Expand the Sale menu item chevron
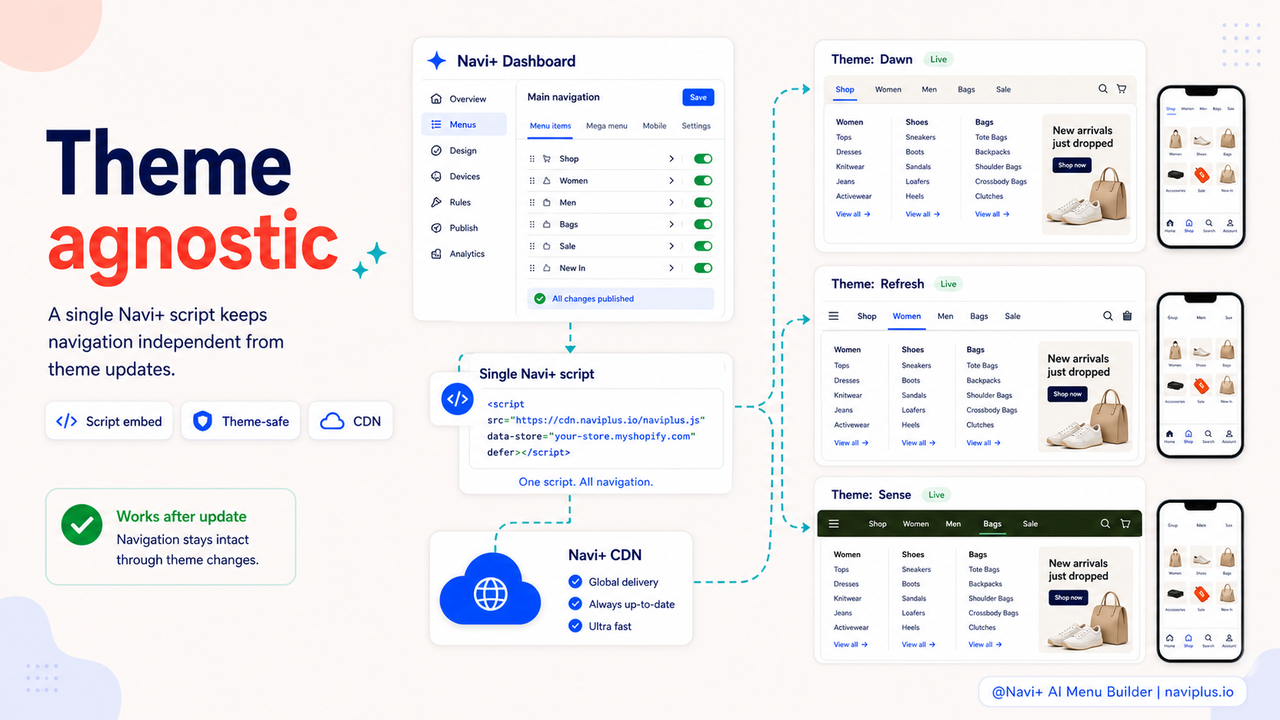 pyautogui.click(x=671, y=246)
